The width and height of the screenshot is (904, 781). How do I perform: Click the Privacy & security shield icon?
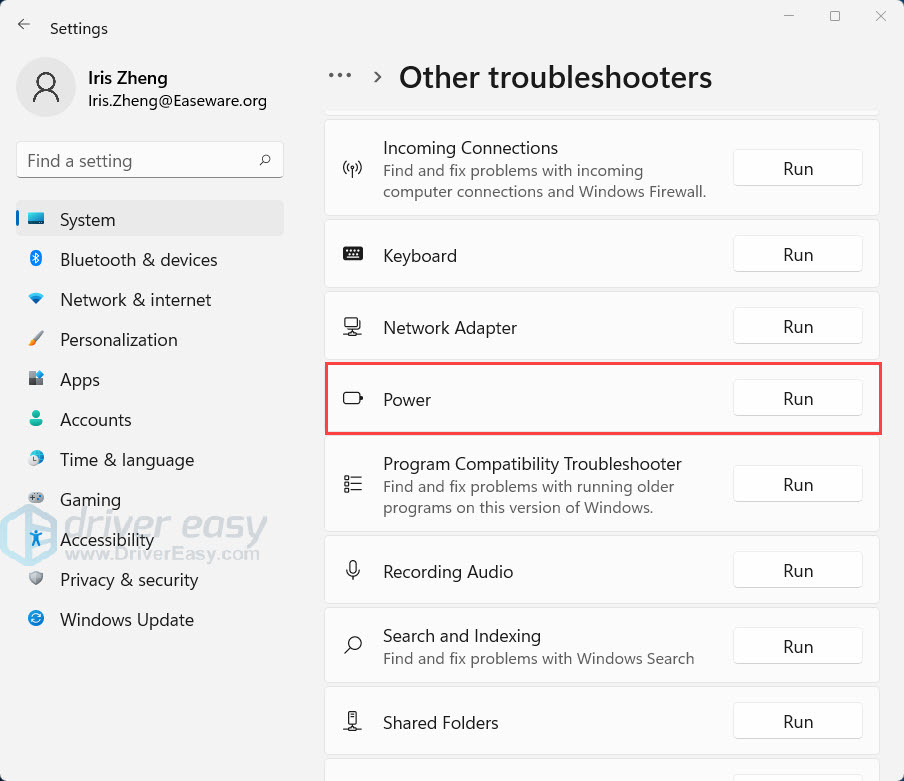tap(37, 579)
